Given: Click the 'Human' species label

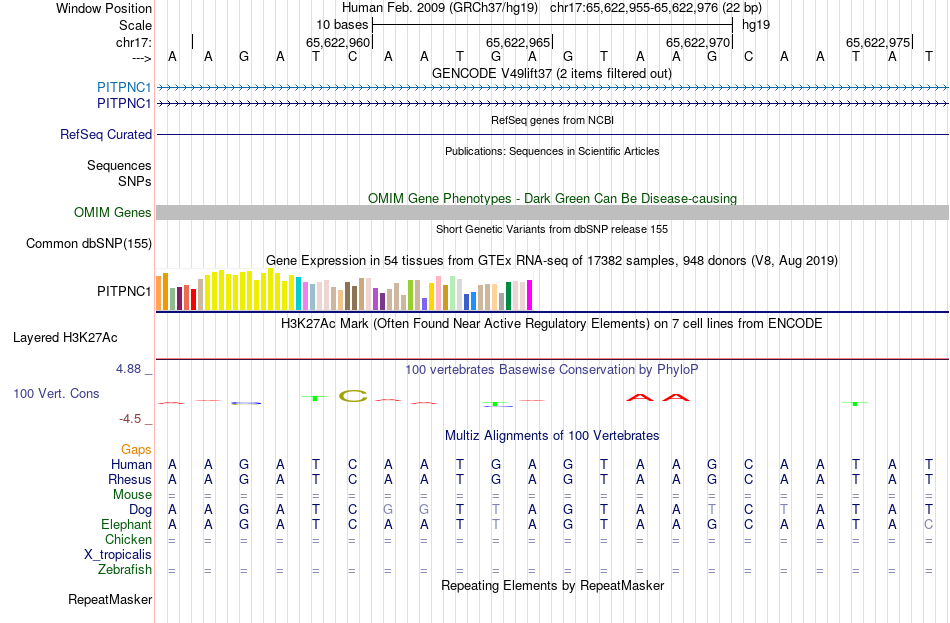Looking at the screenshot, I should 131,465.
